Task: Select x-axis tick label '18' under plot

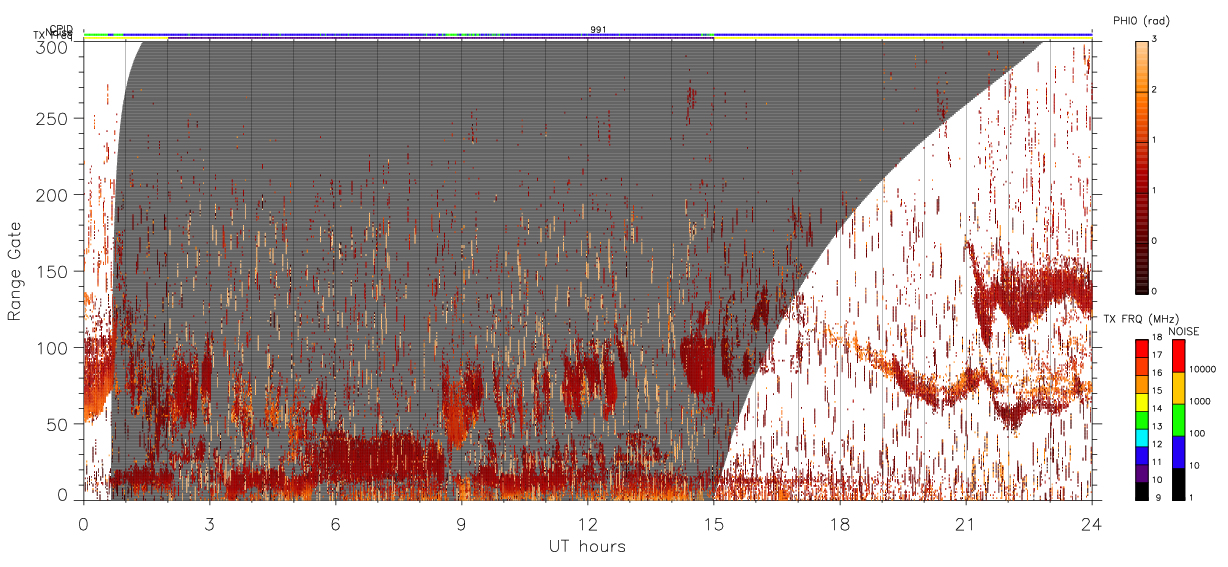Action: (839, 523)
